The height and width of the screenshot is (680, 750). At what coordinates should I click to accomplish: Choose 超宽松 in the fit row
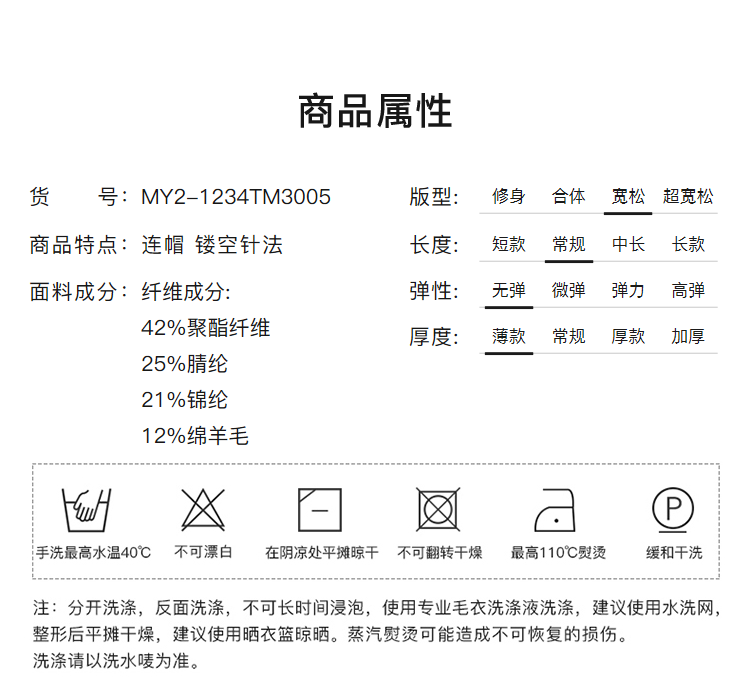pos(688,197)
